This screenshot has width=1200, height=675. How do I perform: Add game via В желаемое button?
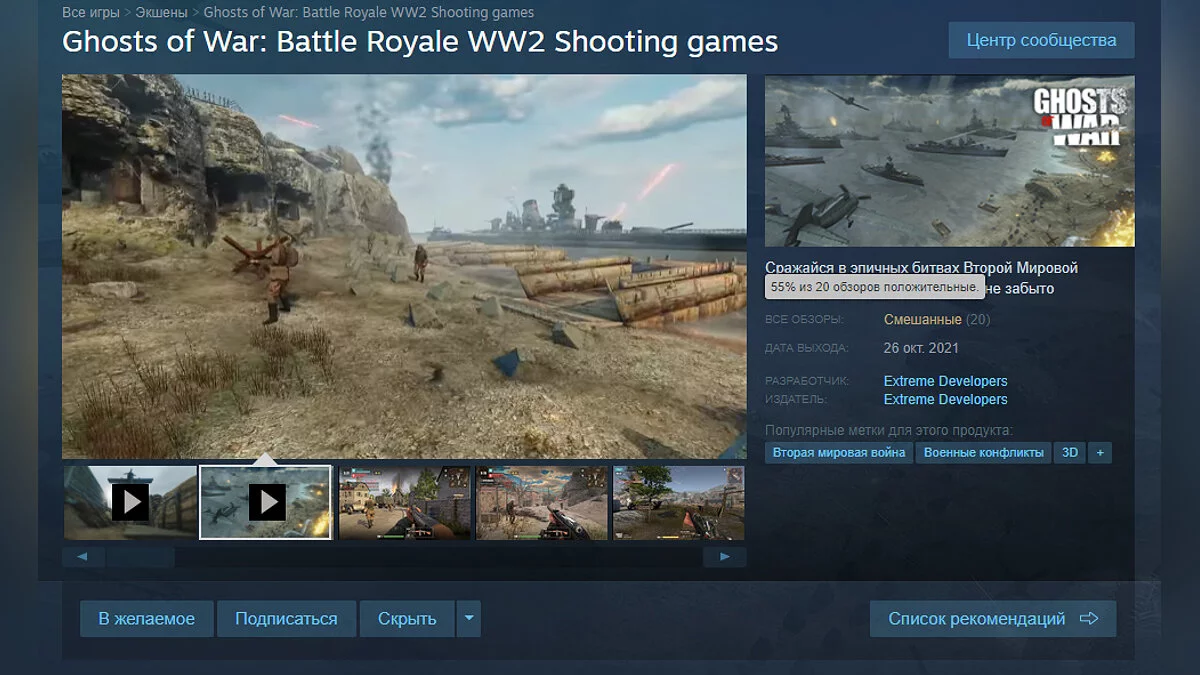pos(146,619)
